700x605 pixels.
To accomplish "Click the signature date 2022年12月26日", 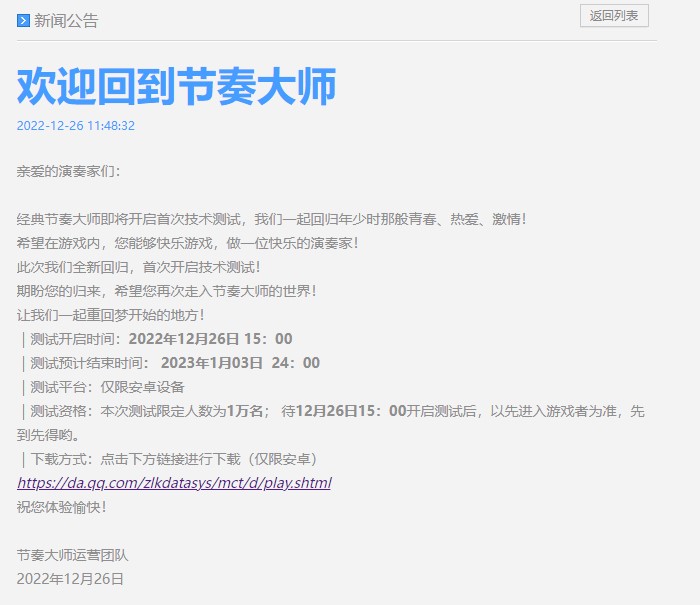I will pyautogui.click(x=70, y=579).
